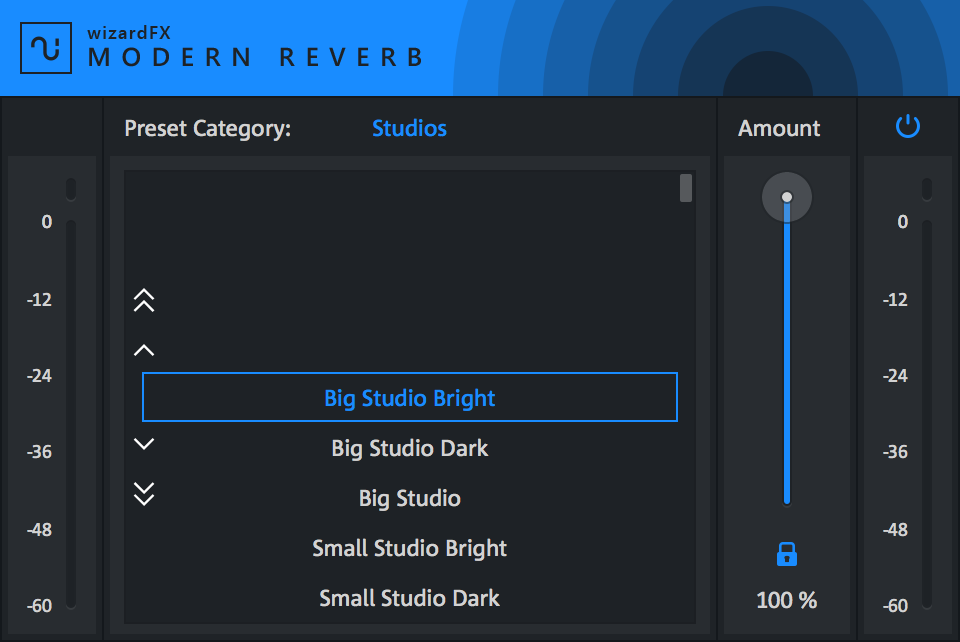
Task: Choose the Big Studio preset
Action: tap(410, 498)
